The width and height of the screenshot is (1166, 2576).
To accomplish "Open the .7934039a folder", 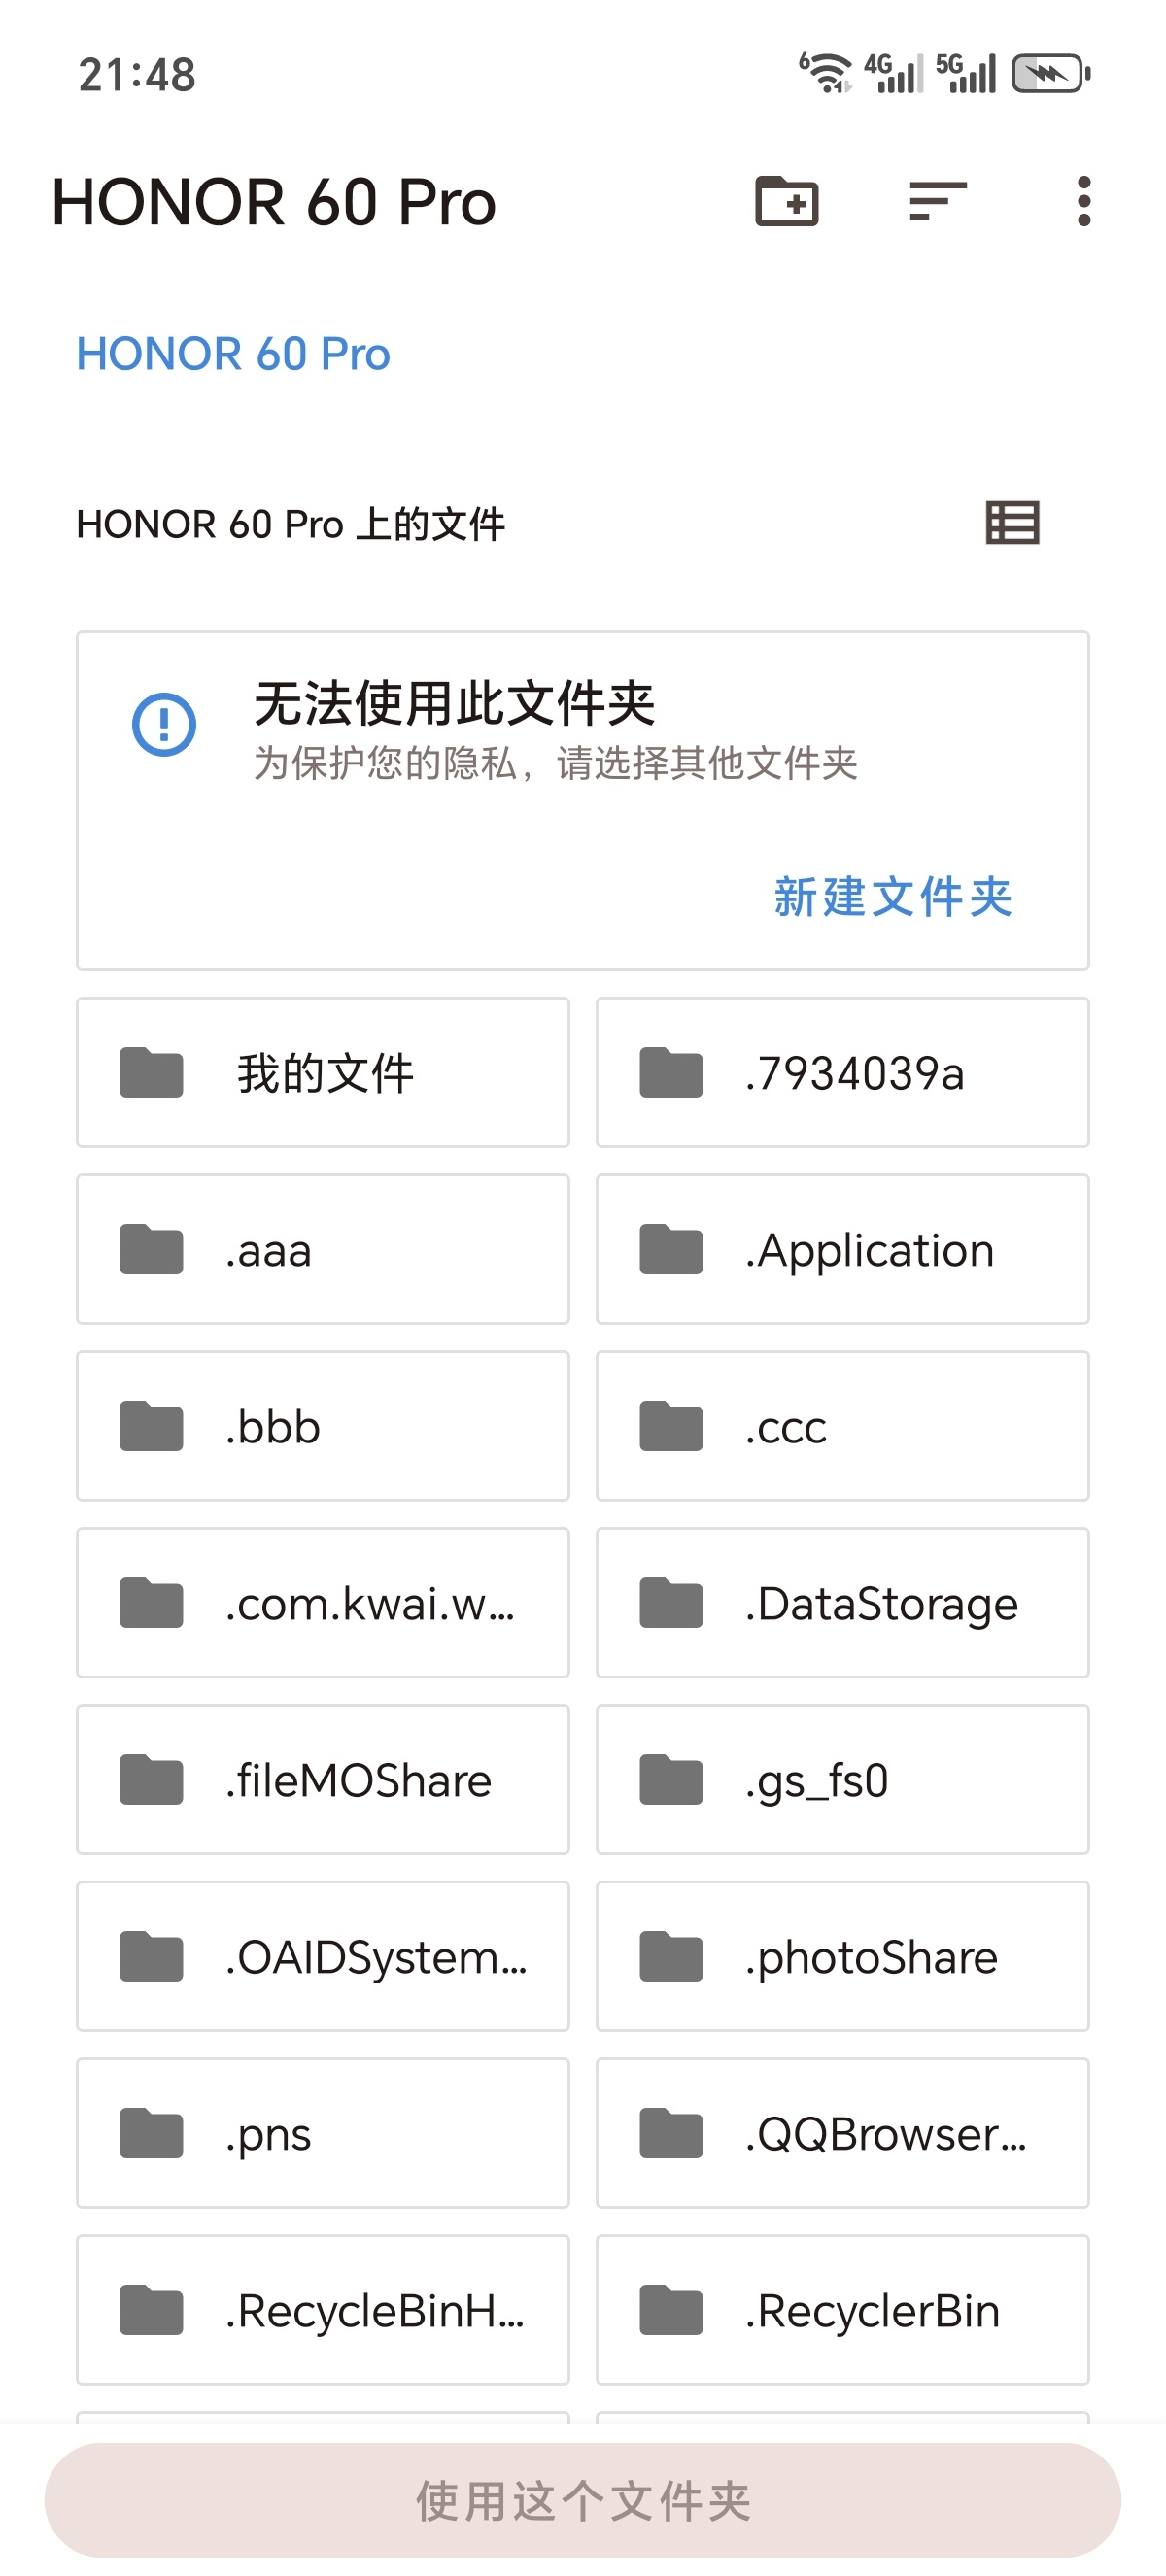I will [x=842, y=1072].
